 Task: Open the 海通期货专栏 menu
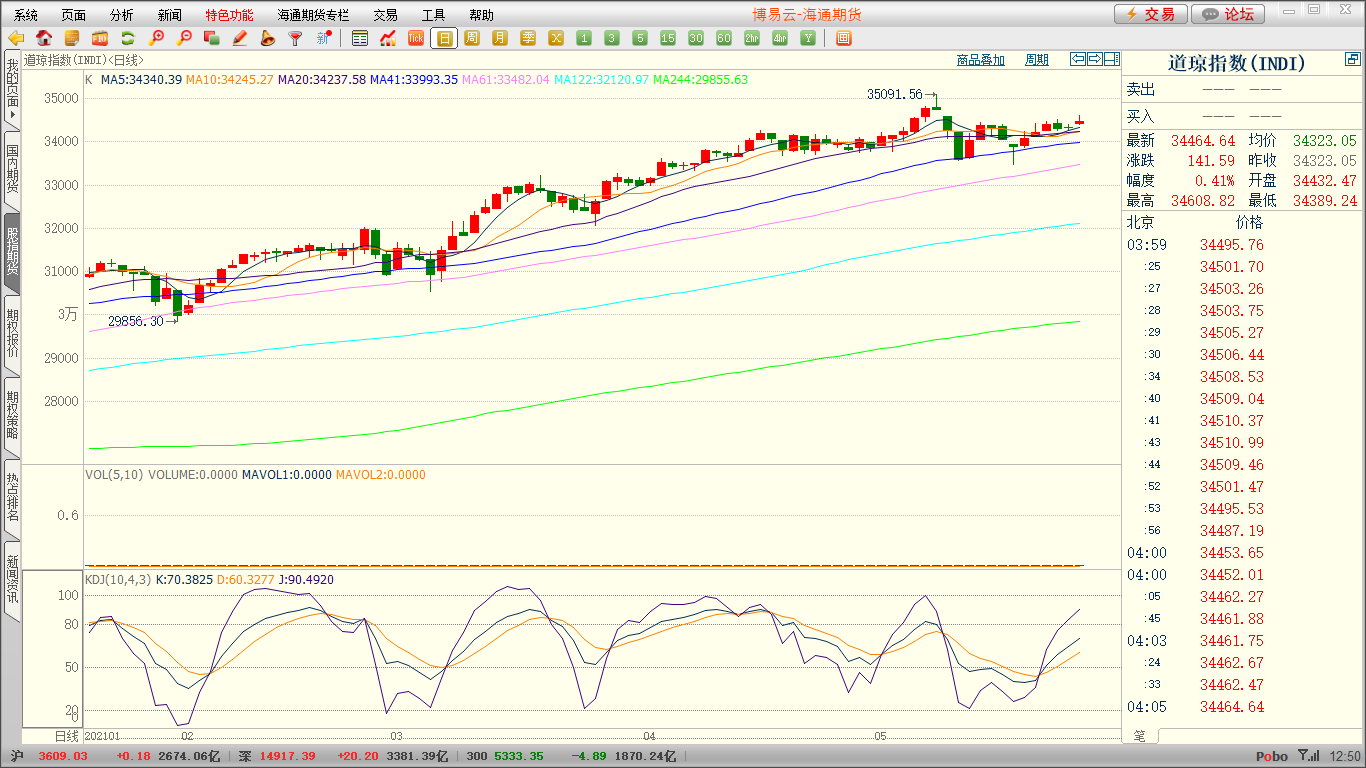coord(314,15)
